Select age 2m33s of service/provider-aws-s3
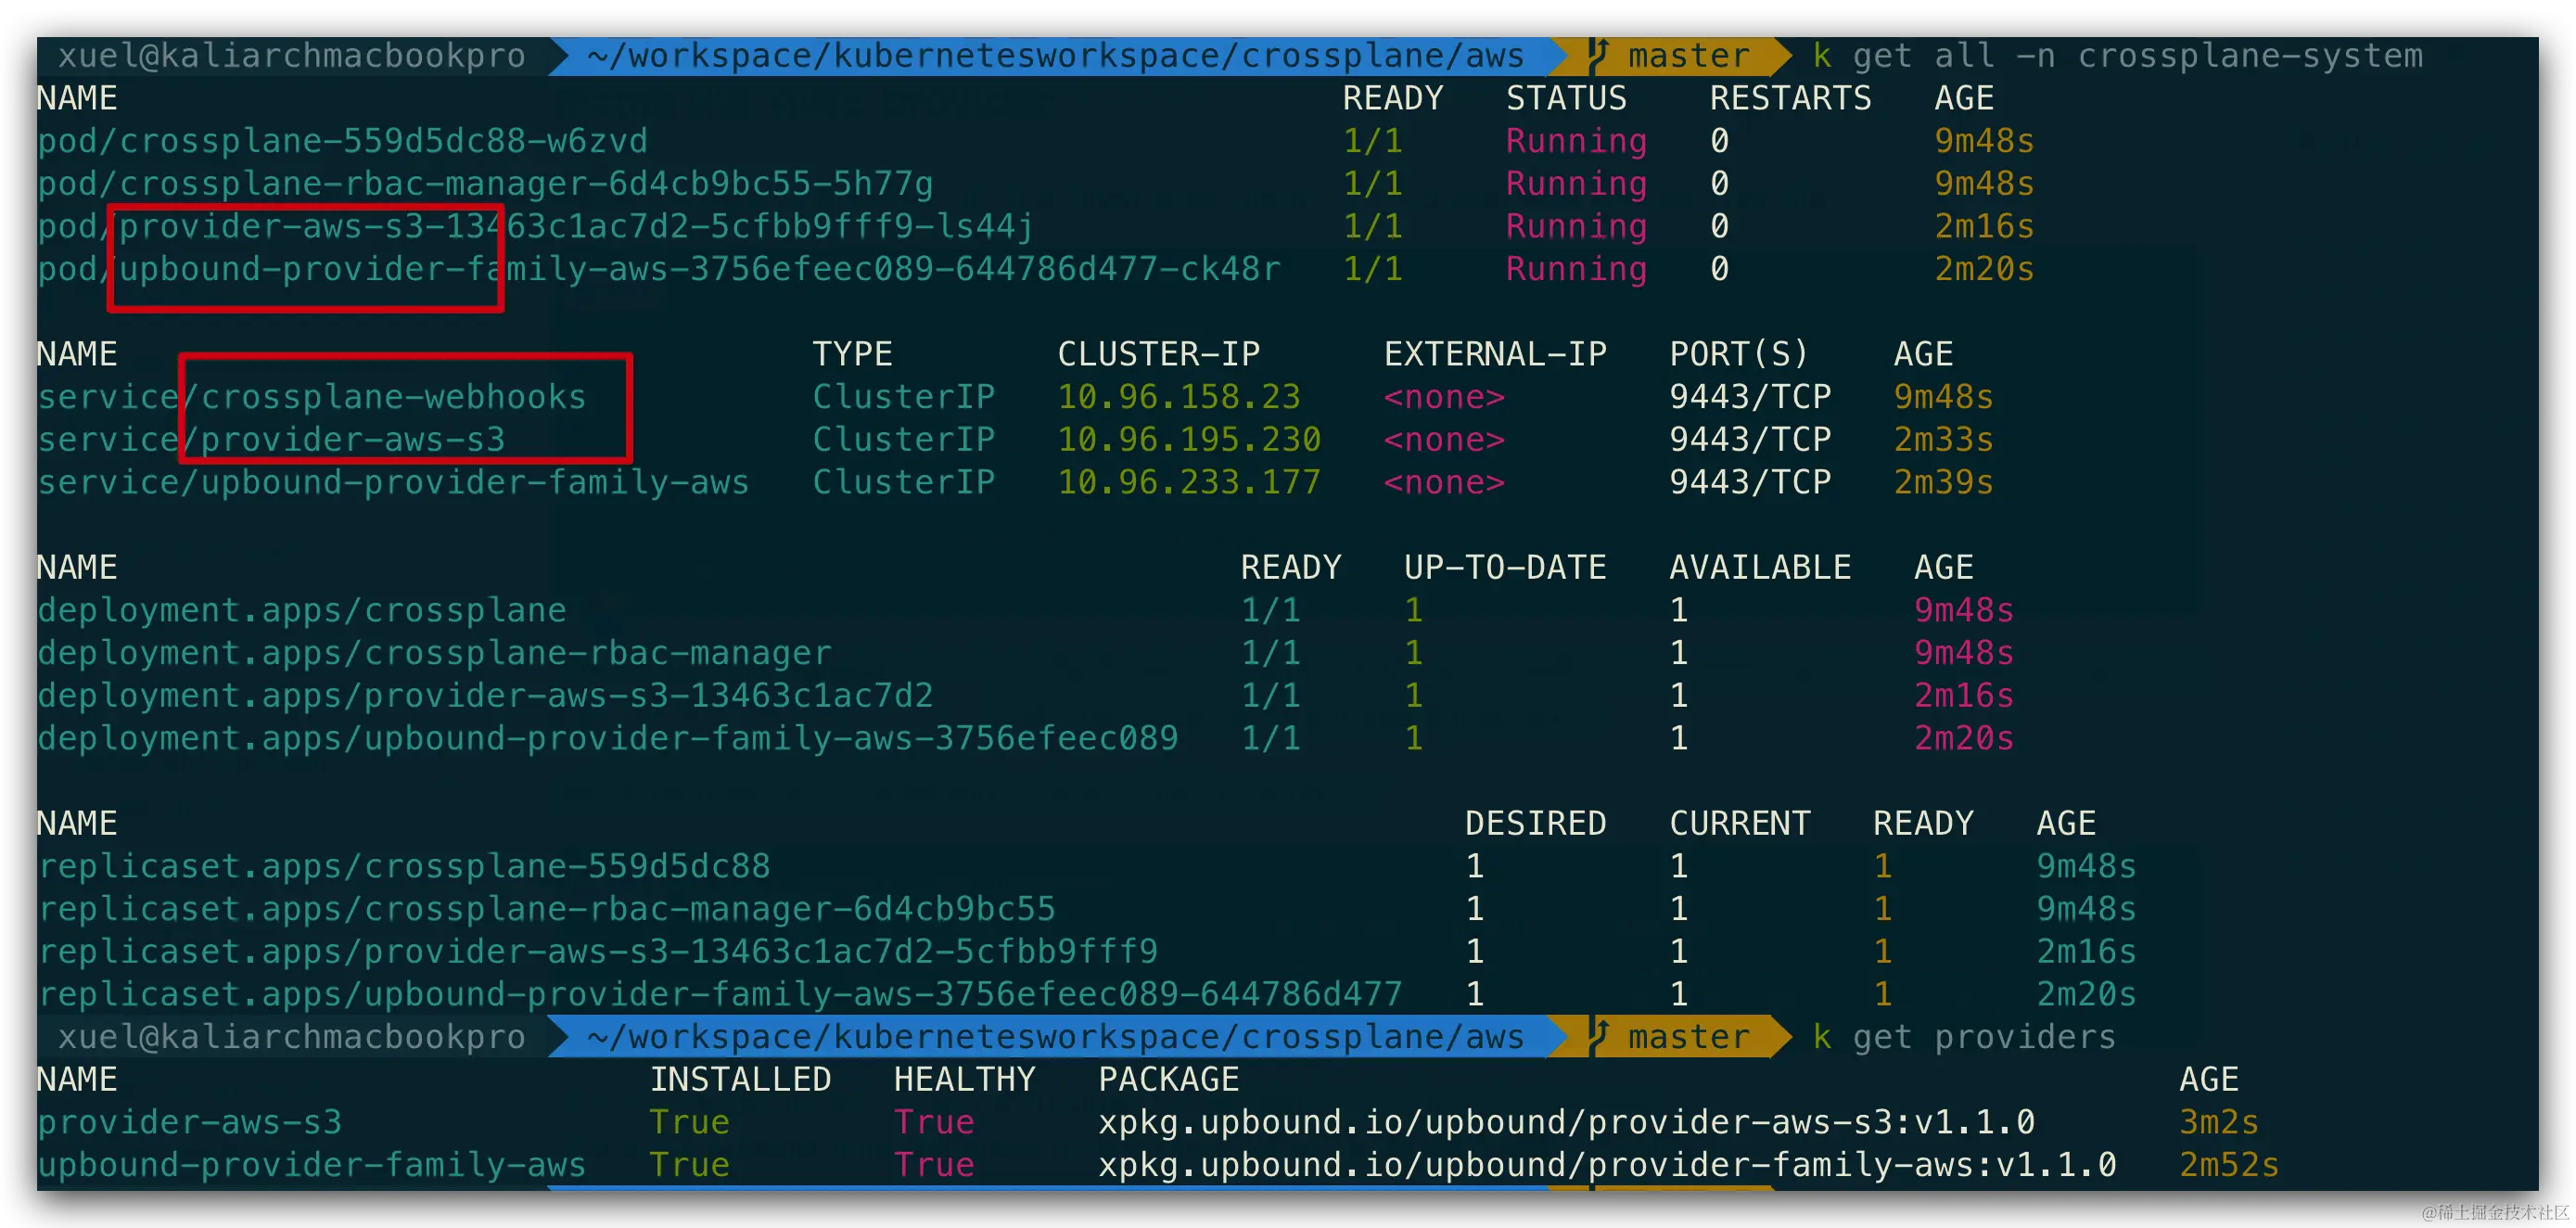This screenshot has height=1228, width=2576. tap(1944, 440)
